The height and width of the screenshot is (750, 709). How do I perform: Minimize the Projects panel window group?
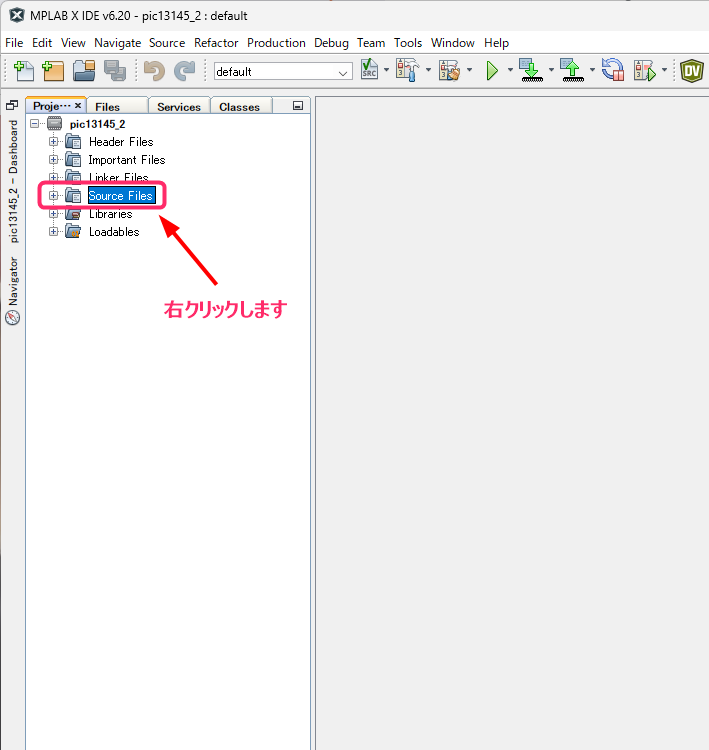(x=297, y=106)
